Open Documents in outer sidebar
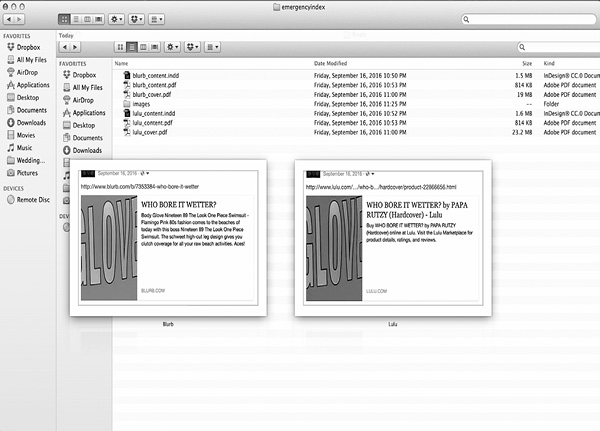Screen dimensions: 600x431 (27, 110)
